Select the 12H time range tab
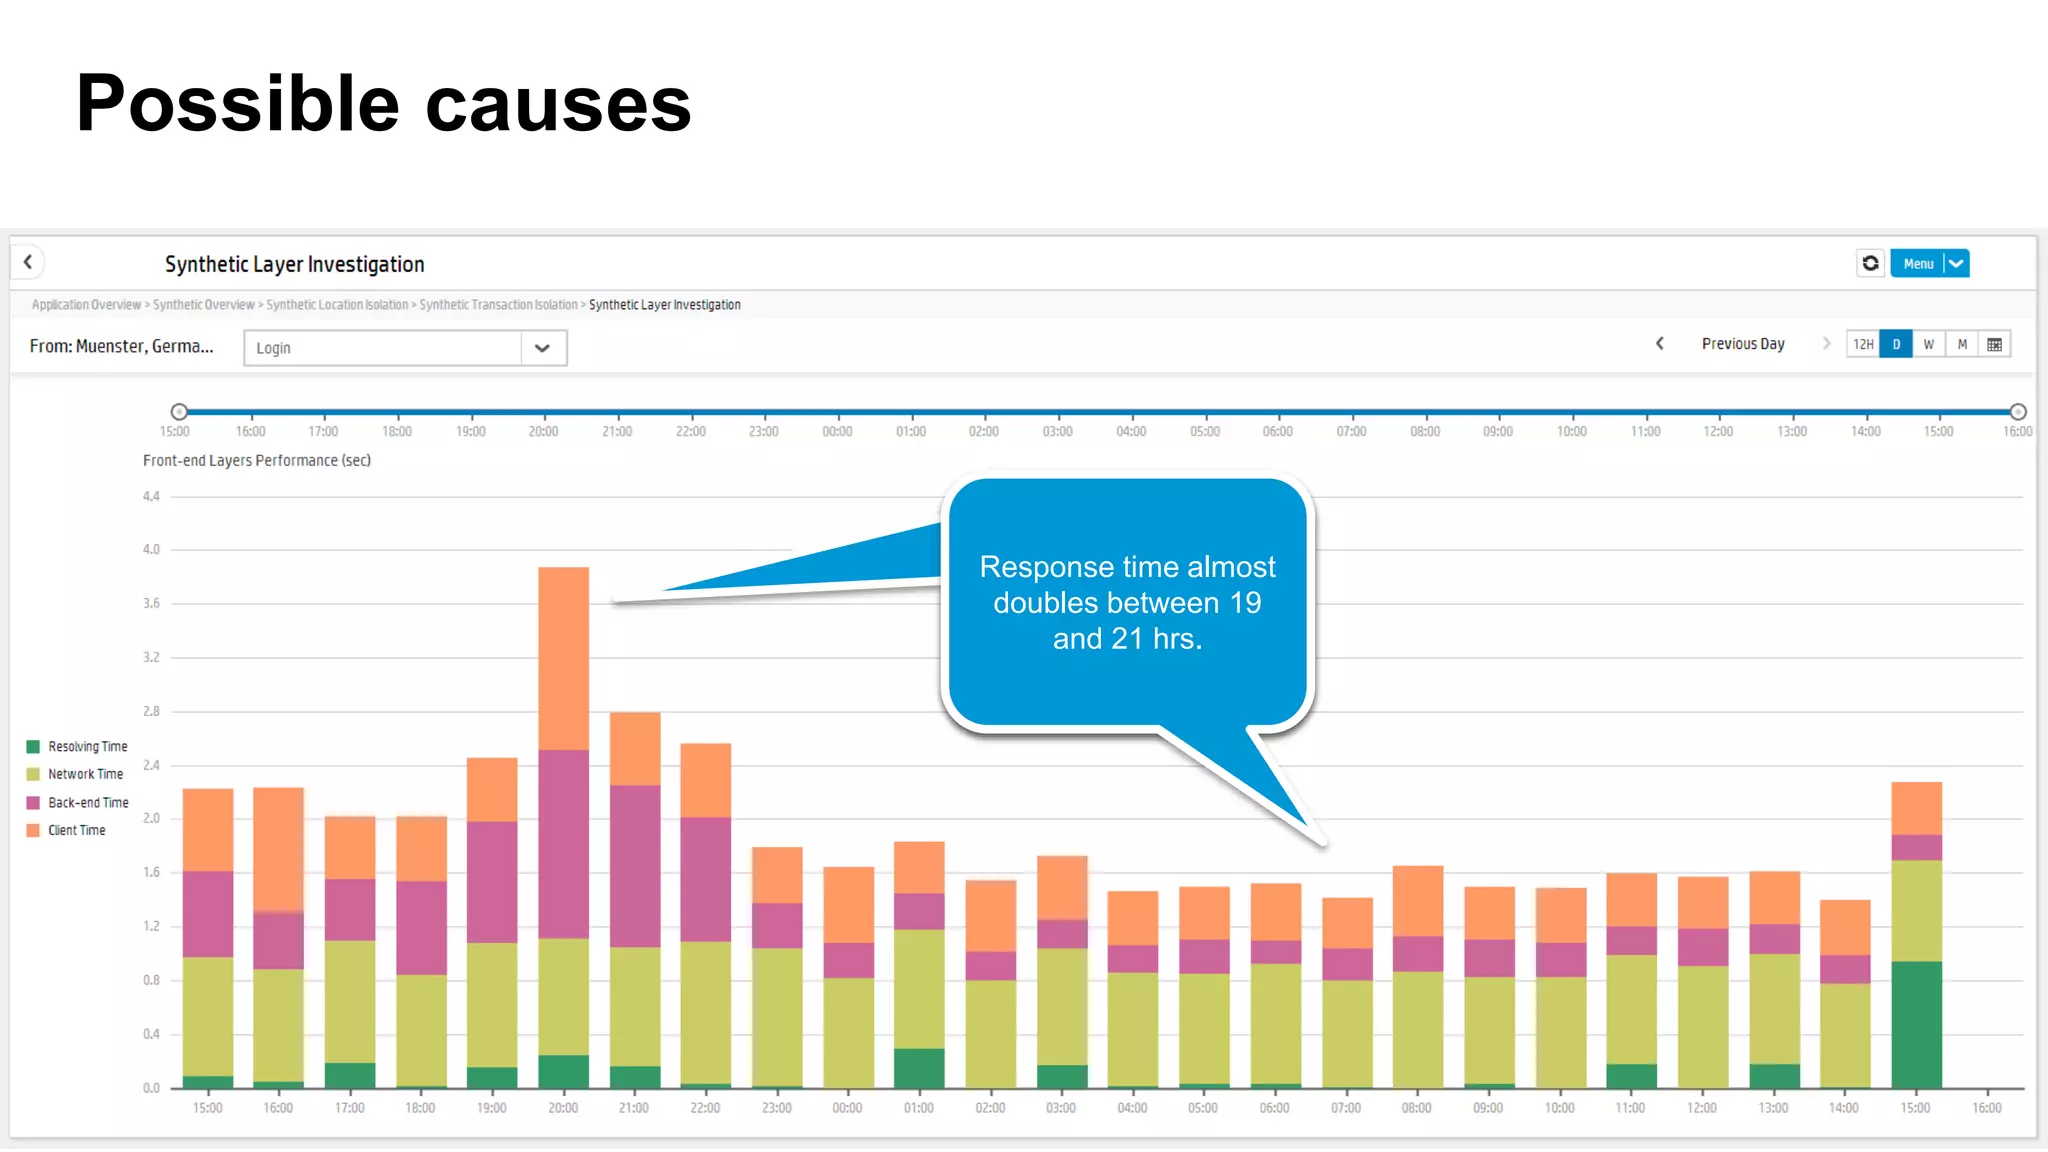This screenshot has width=2048, height=1152. (x=1863, y=344)
